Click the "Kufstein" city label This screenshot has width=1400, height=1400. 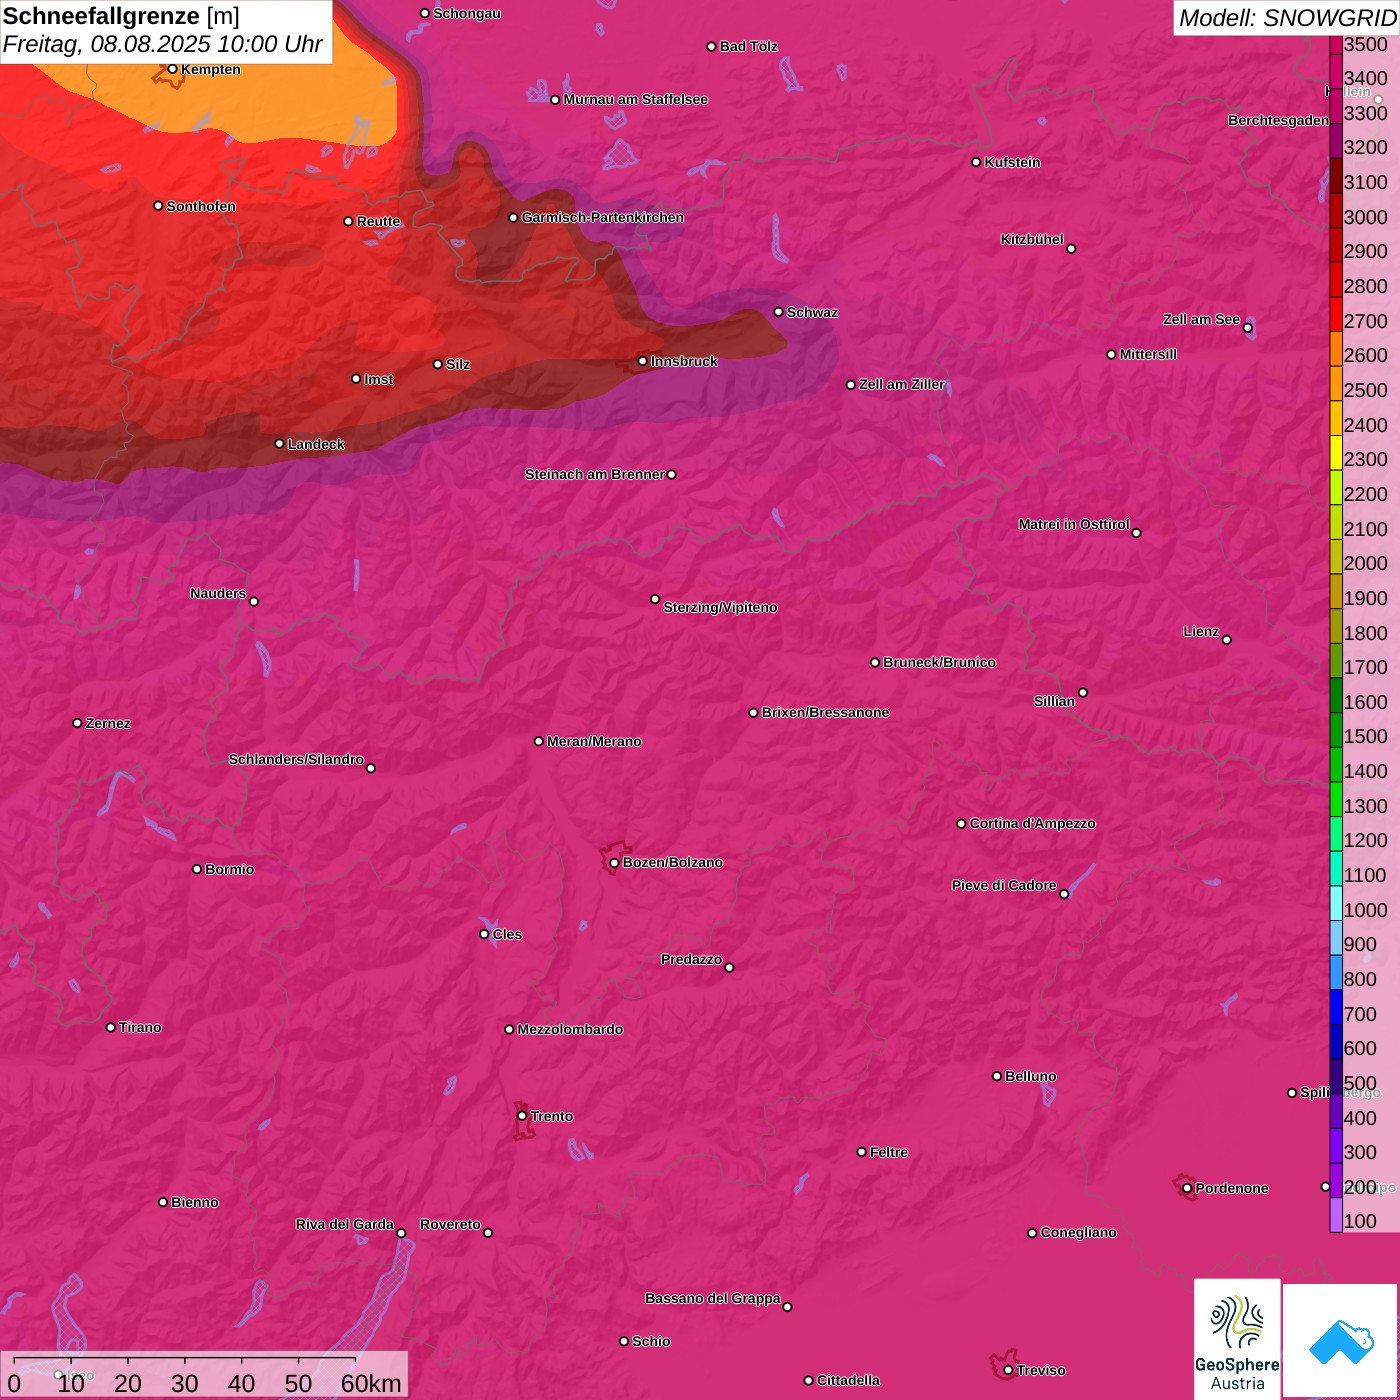[1012, 162]
